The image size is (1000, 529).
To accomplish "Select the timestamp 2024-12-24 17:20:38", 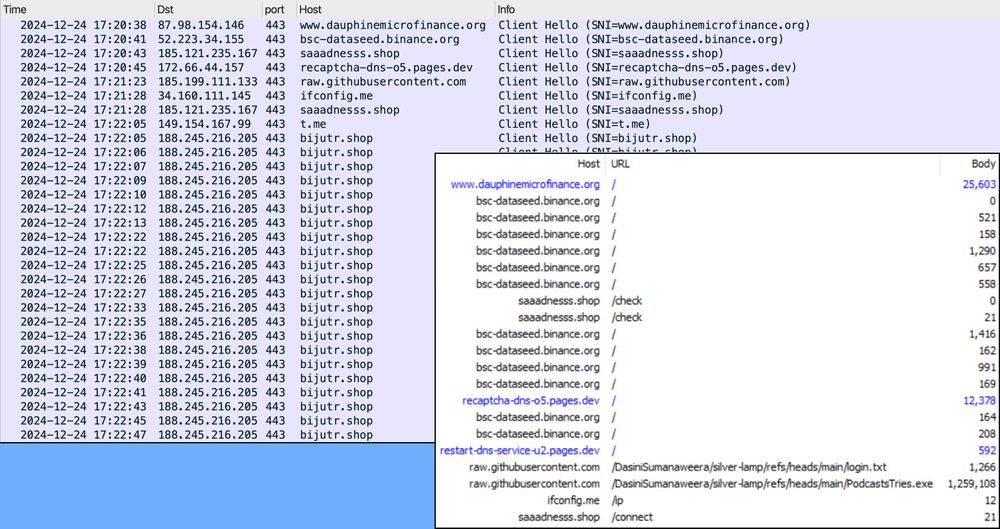I will [83, 26].
